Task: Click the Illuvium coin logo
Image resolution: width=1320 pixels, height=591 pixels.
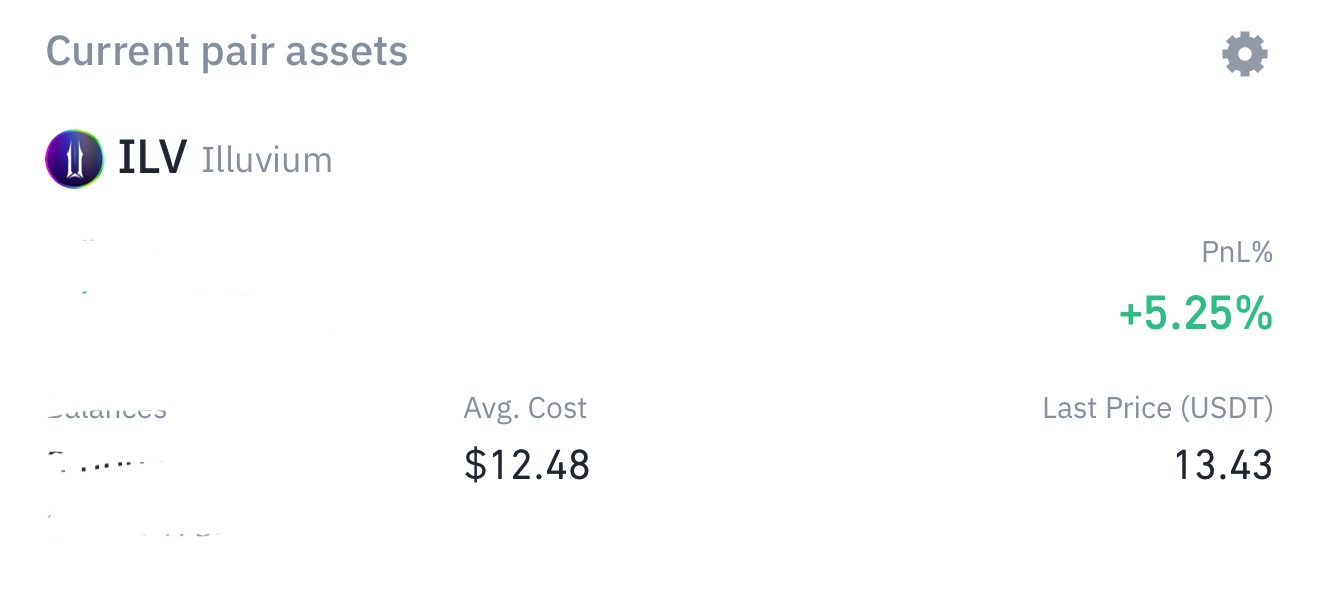Action: 74,159
